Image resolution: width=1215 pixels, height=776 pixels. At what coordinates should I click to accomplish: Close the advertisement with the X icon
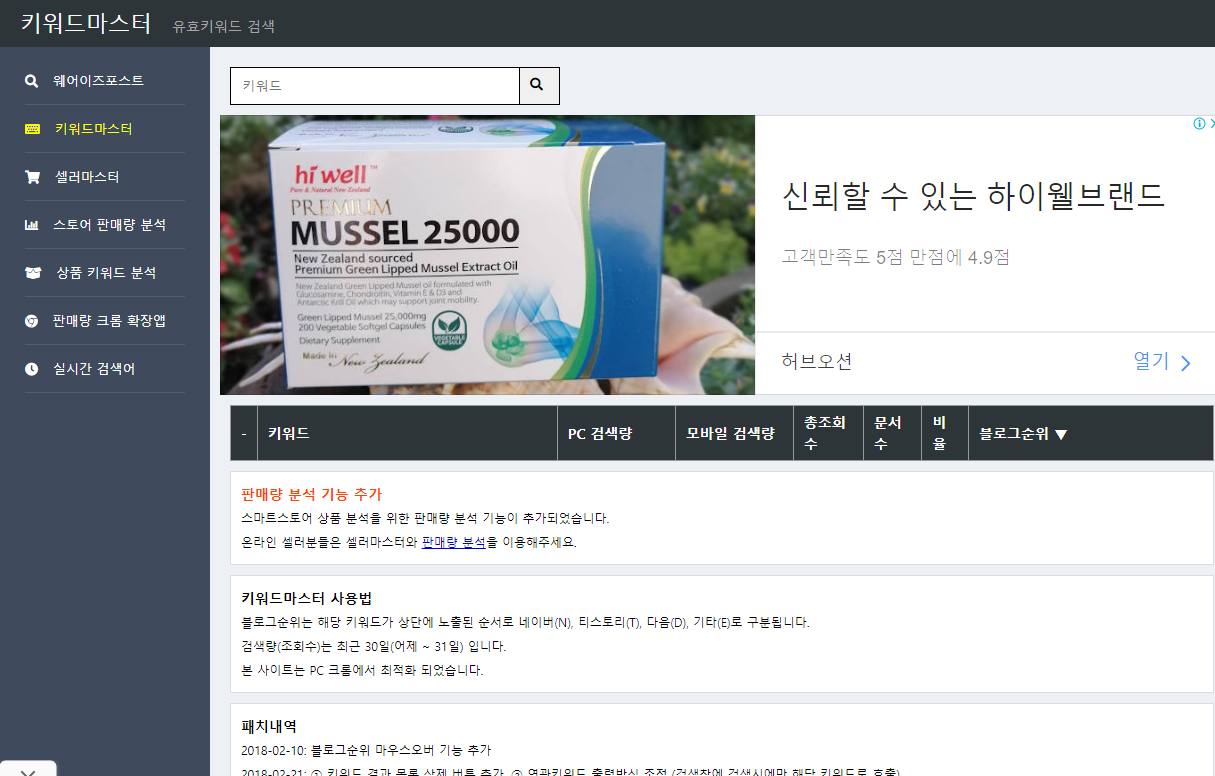pos(1211,124)
